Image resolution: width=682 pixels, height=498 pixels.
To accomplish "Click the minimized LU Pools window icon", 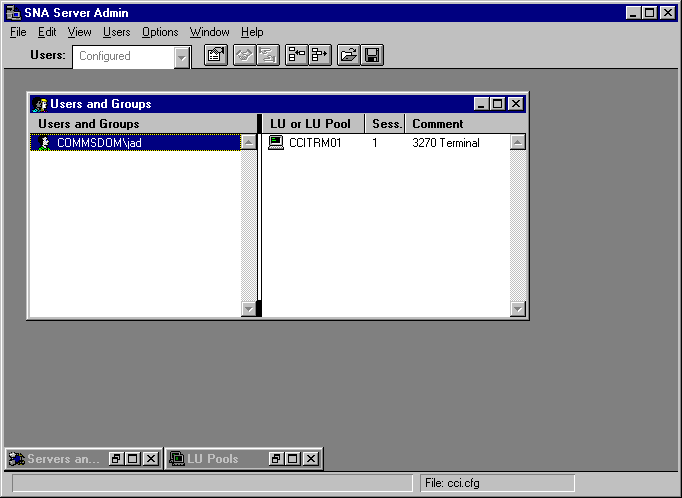I will [178, 459].
